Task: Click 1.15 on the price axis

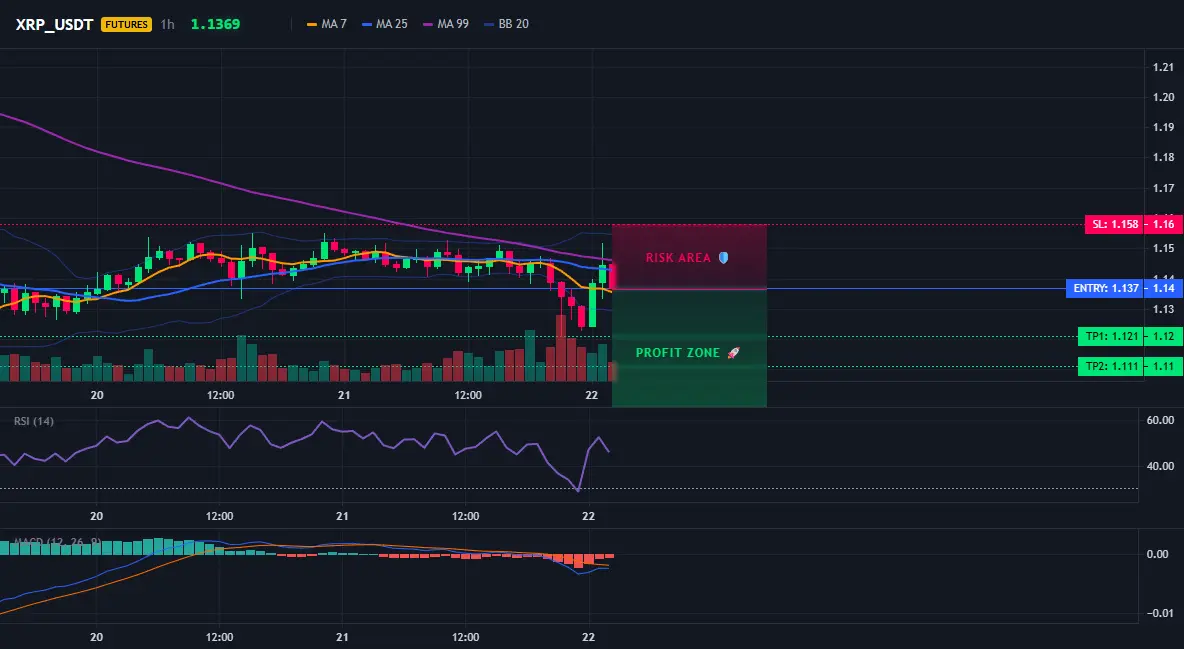Action: pos(1164,249)
